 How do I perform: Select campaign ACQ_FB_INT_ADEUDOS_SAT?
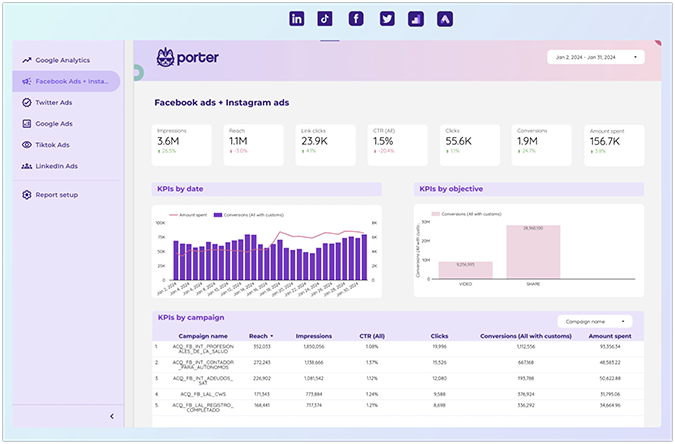click(203, 381)
